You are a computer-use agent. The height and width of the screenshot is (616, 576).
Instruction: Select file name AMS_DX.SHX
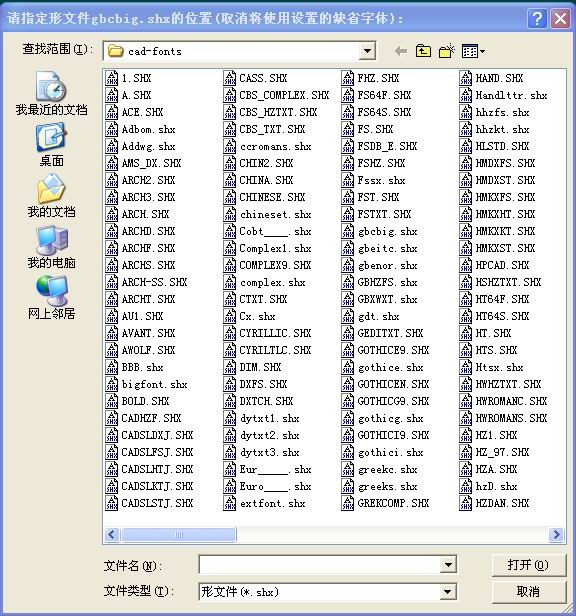click(x=151, y=163)
